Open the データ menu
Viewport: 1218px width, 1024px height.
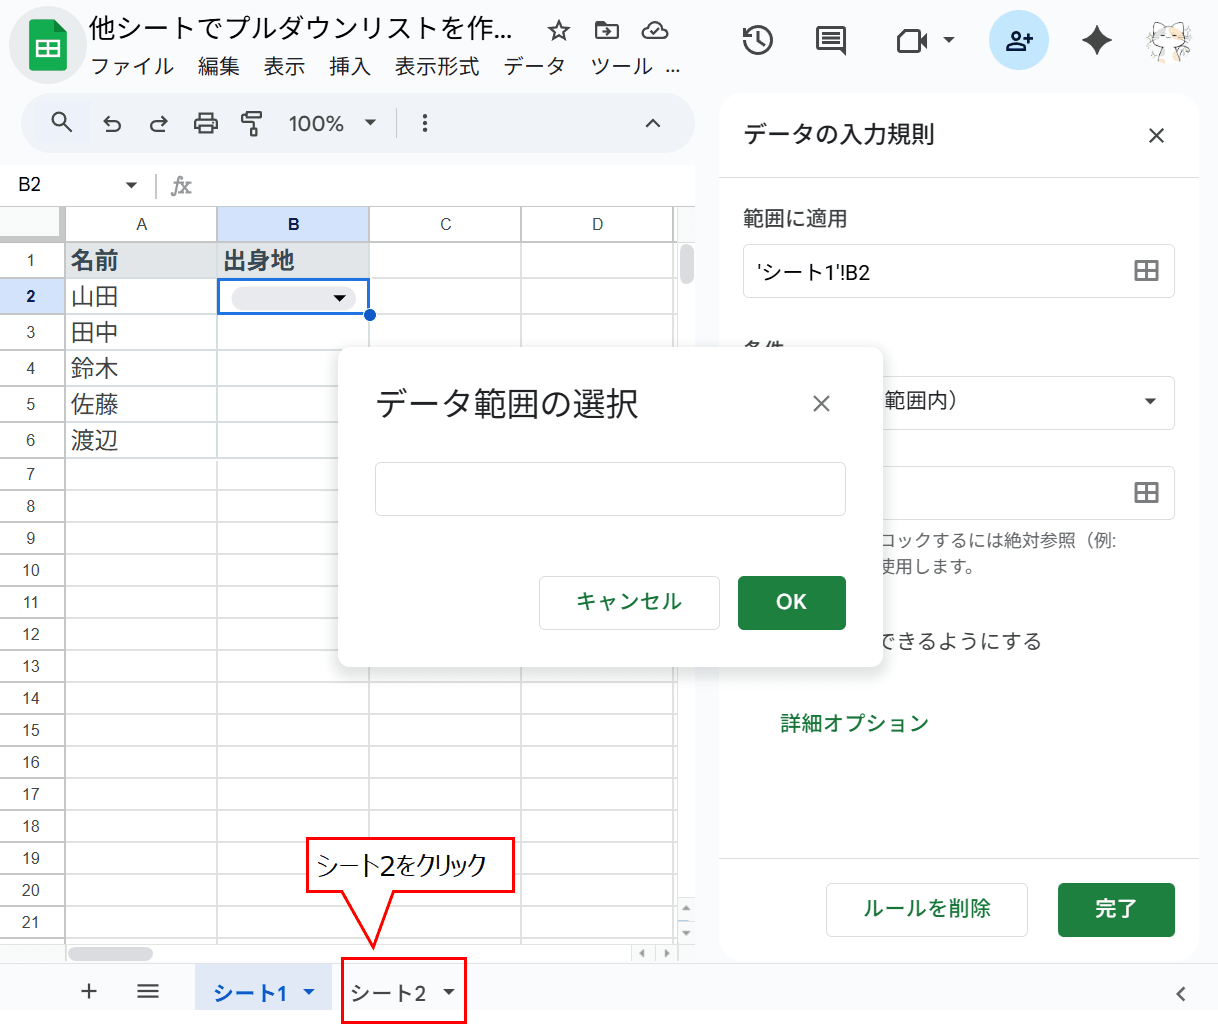[x=536, y=66]
